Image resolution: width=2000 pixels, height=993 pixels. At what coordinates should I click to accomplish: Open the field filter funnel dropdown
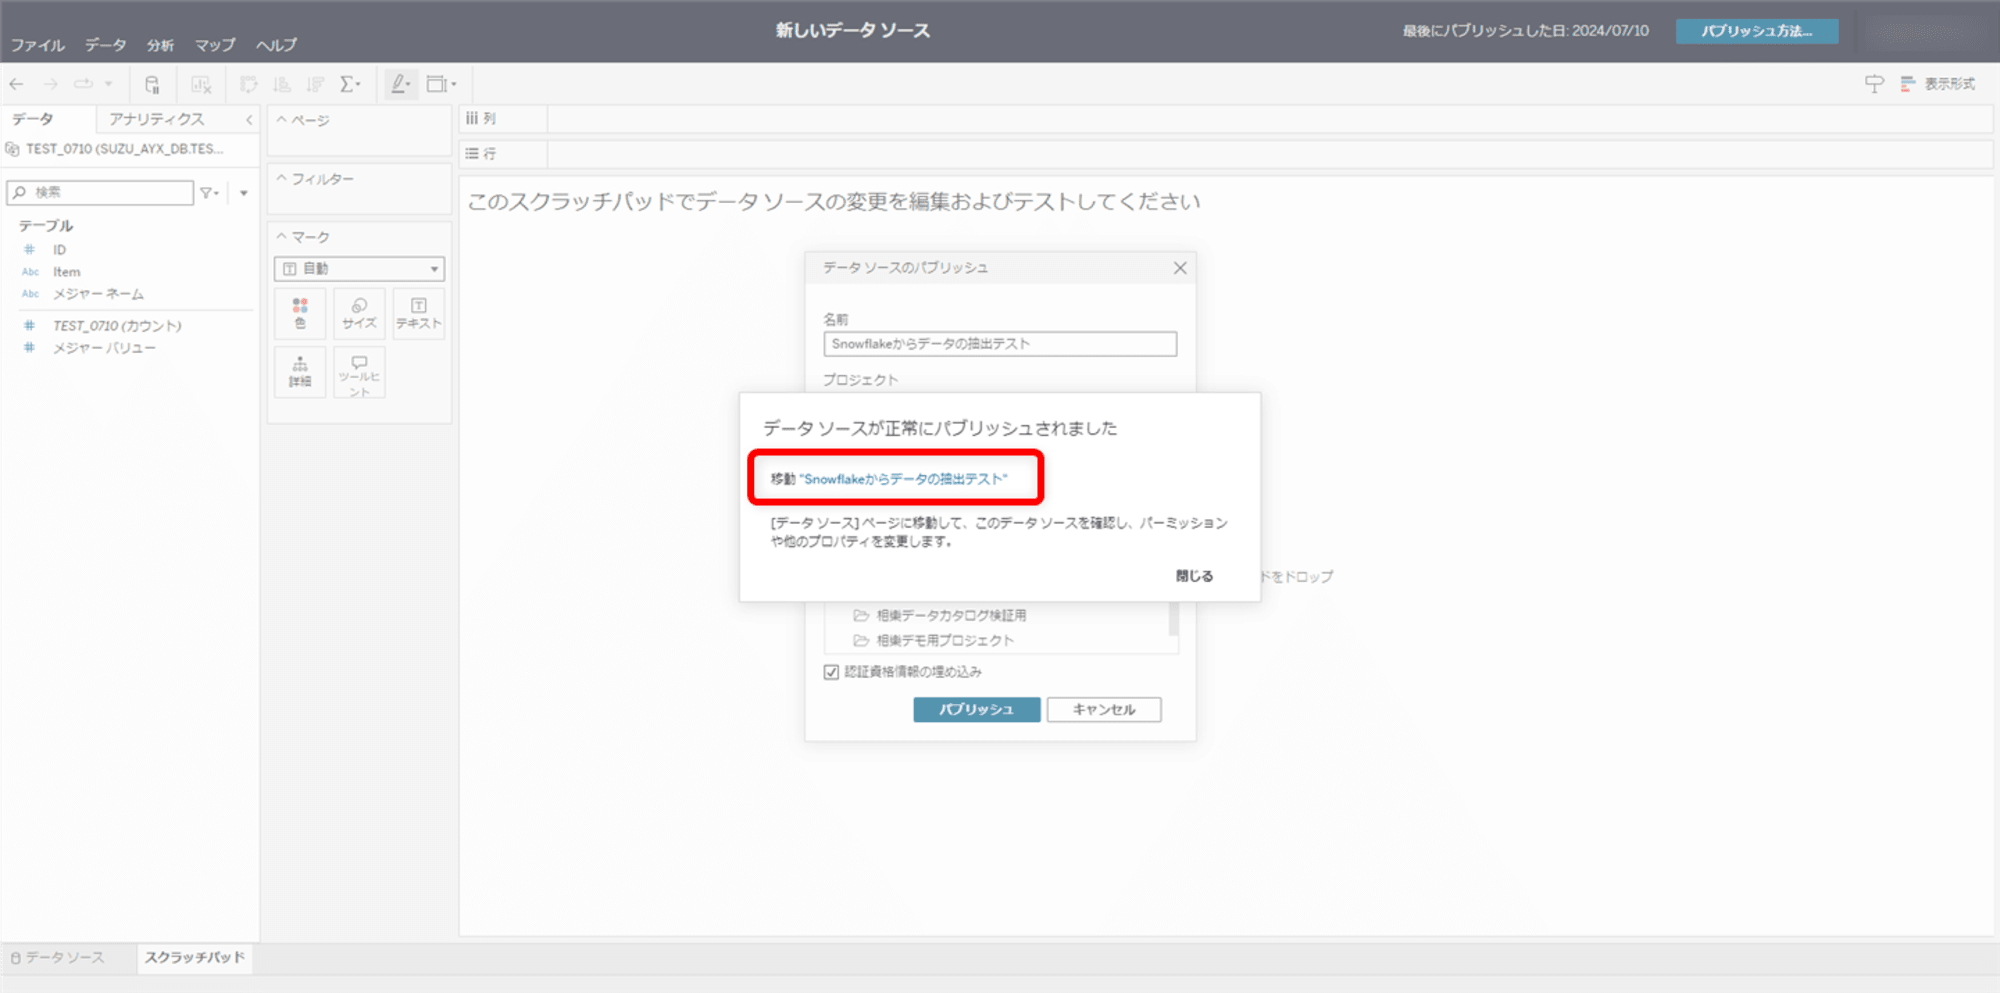209,192
